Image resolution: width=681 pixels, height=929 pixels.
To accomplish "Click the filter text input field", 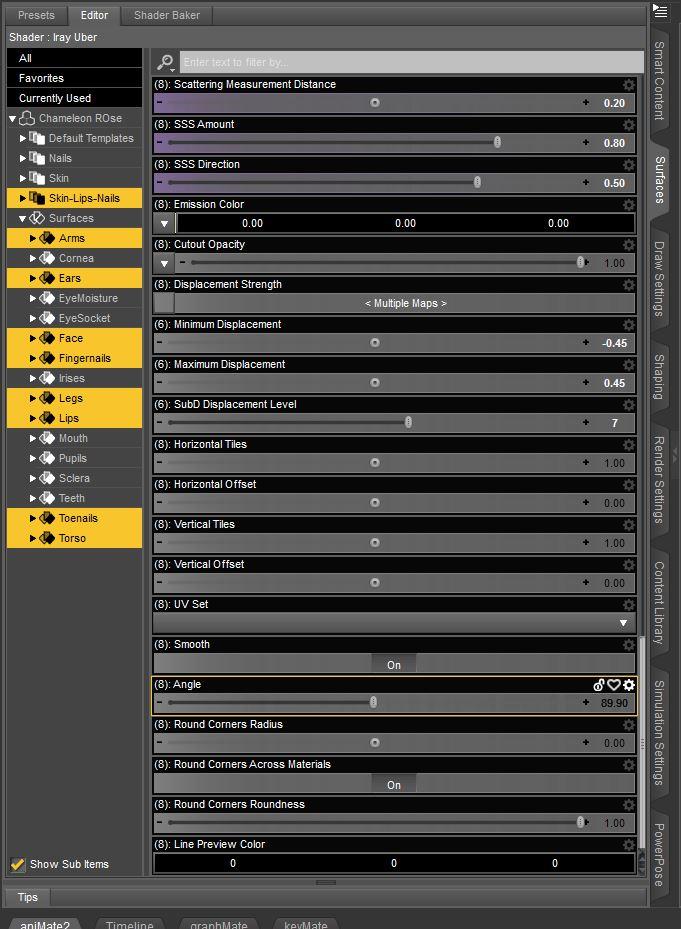I will pyautogui.click(x=411, y=62).
